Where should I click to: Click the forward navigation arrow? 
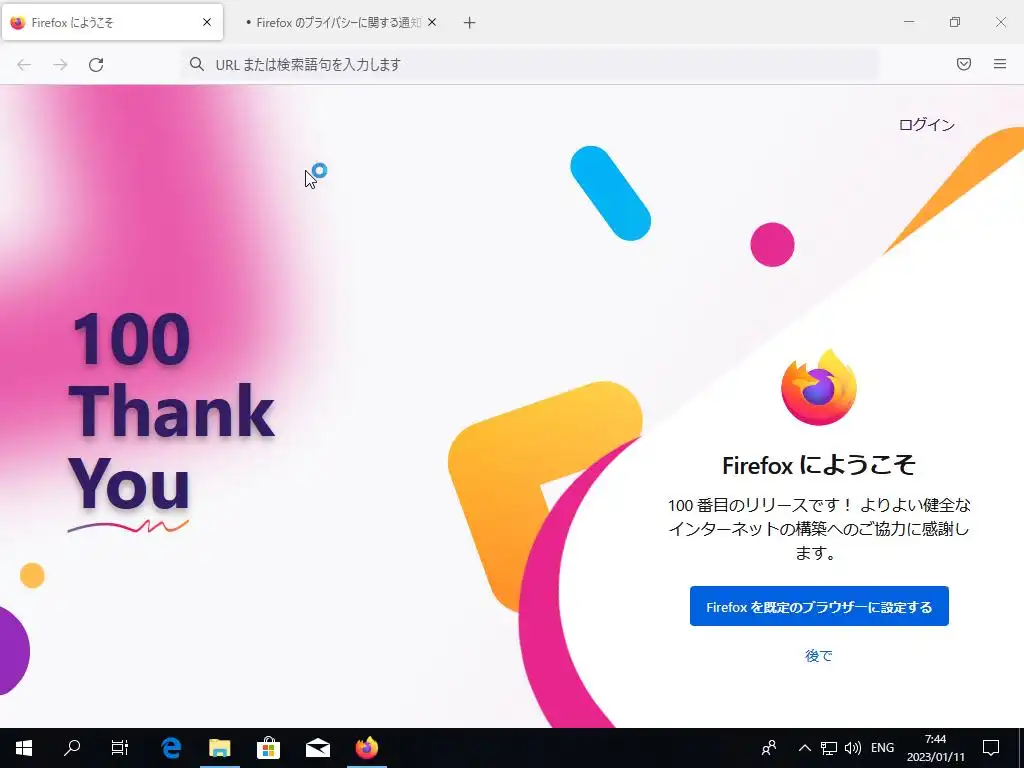coord(60,65)
